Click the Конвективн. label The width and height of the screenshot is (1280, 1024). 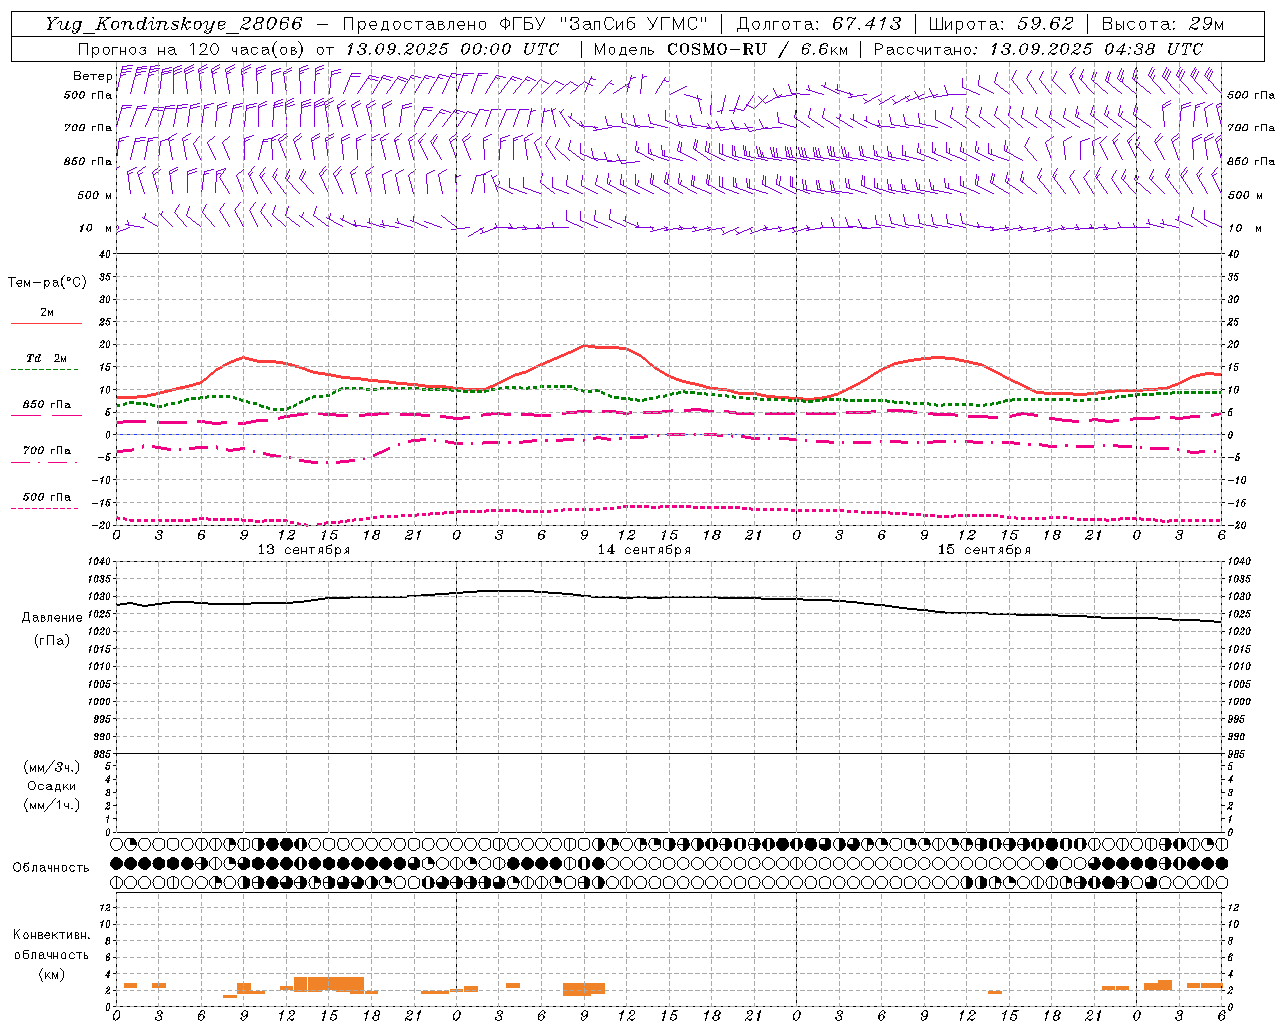(52, 935)
